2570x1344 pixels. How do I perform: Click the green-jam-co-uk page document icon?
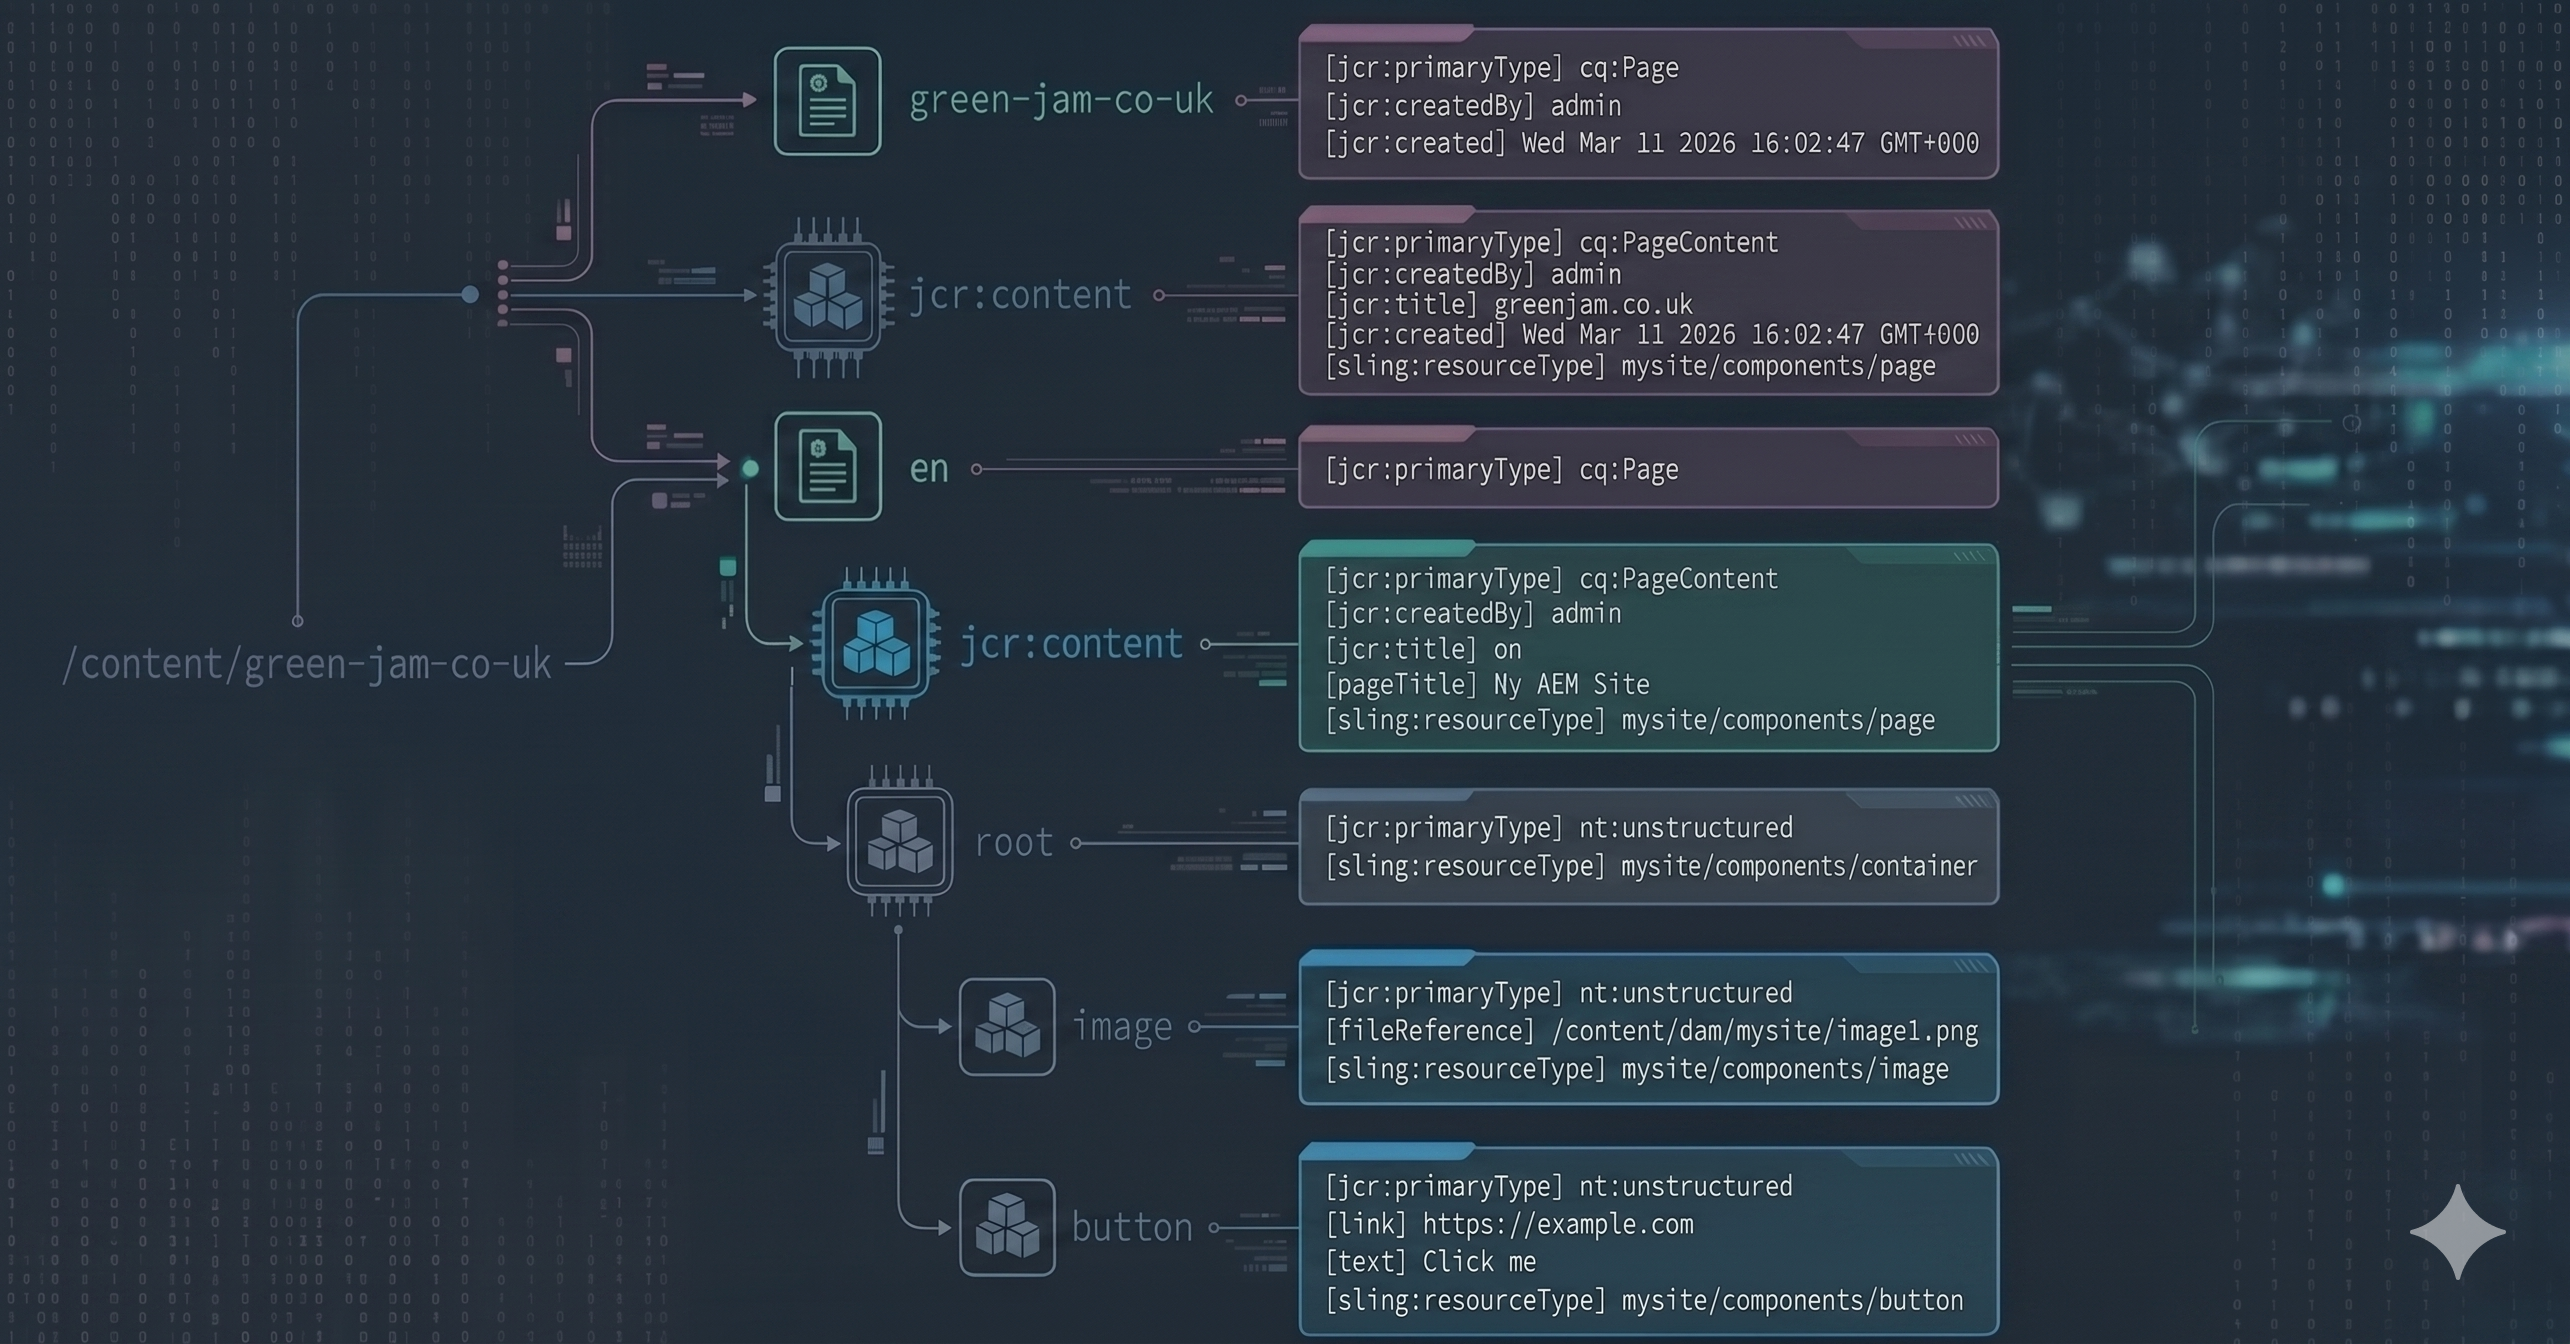coord(827,101)
